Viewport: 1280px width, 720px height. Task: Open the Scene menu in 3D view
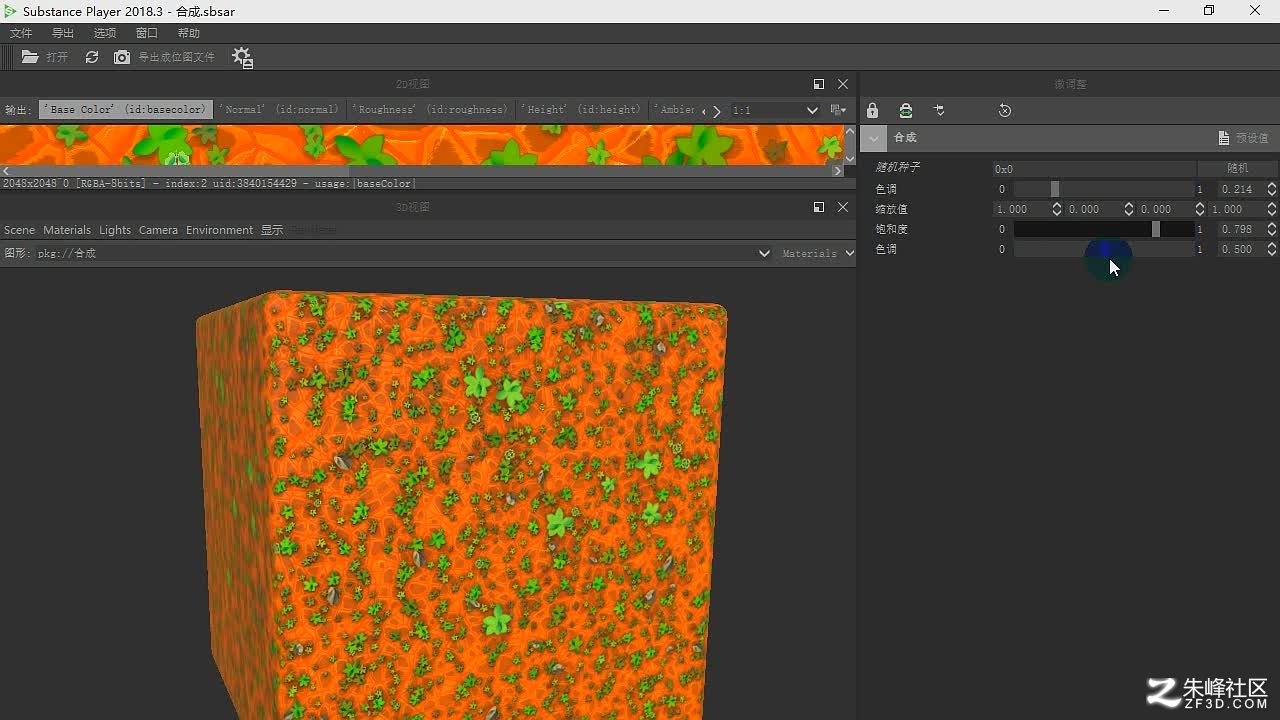point(19,230)
